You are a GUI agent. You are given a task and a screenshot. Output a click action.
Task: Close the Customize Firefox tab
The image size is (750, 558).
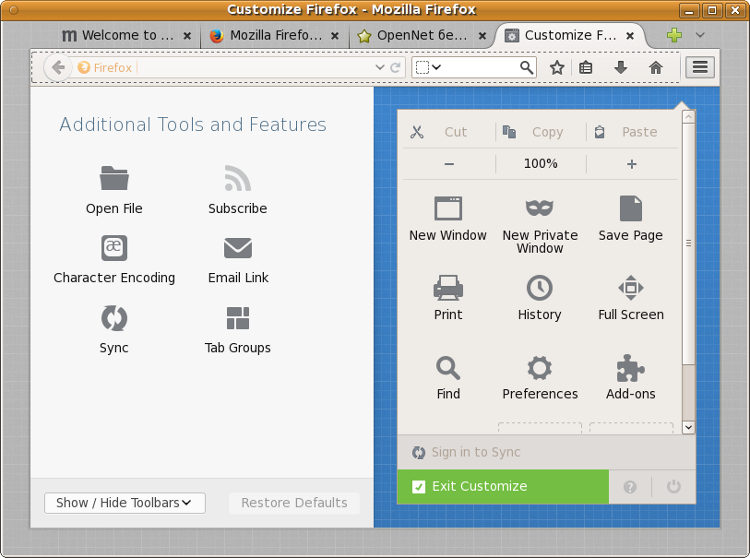[x=630, y=35]
